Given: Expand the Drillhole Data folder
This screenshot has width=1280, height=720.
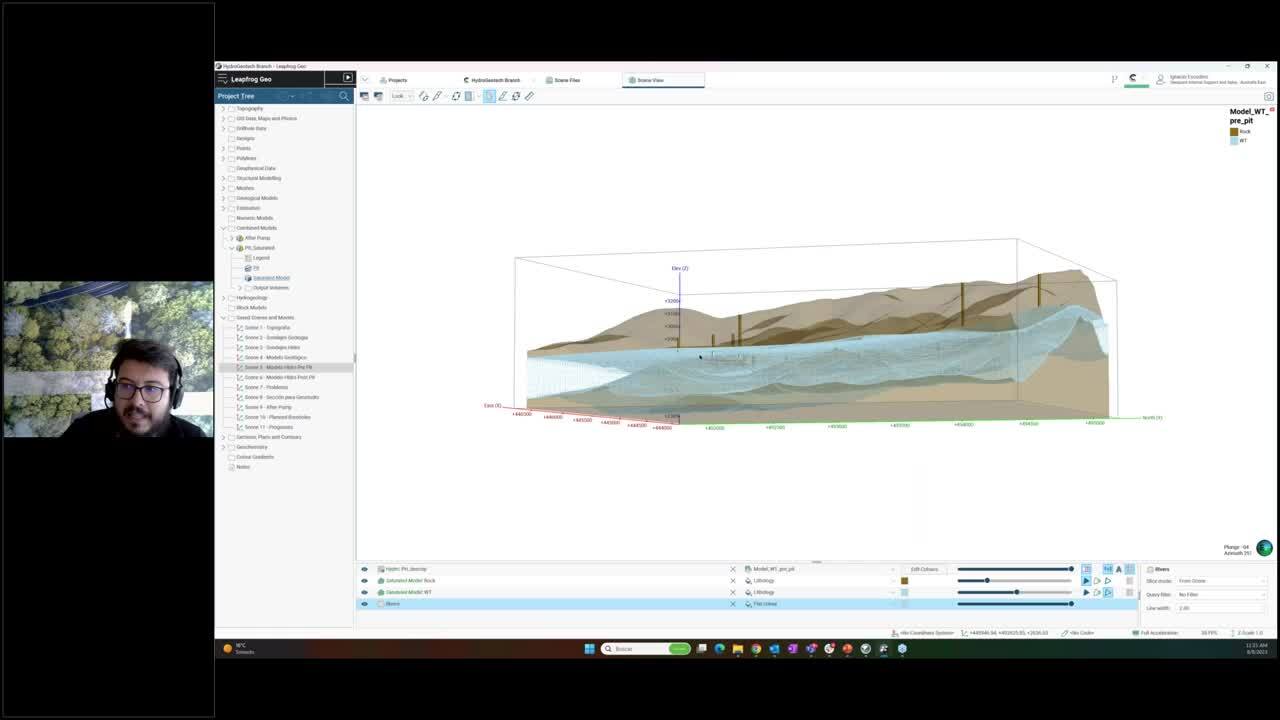Looking at the screenshot, I should (223, 128).
